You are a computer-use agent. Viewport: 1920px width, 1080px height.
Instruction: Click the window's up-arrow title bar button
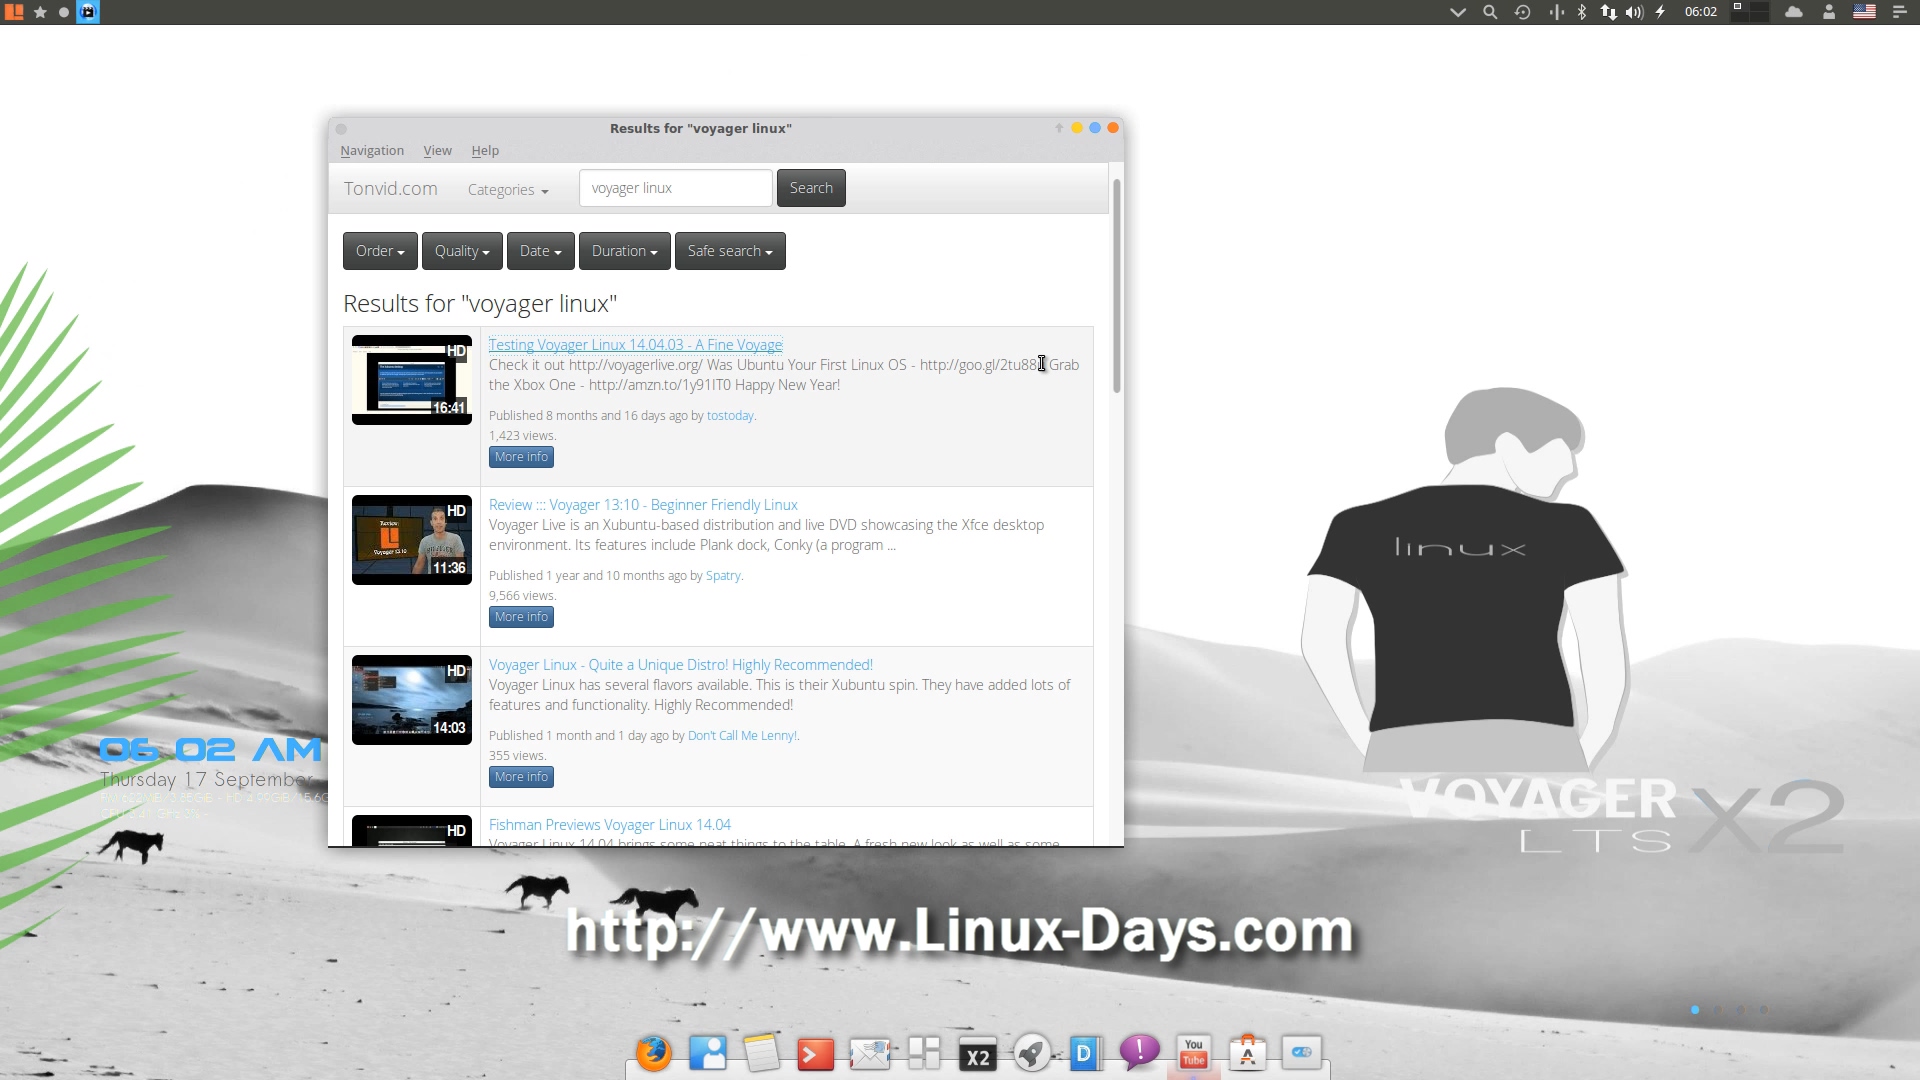[1059, 128]
